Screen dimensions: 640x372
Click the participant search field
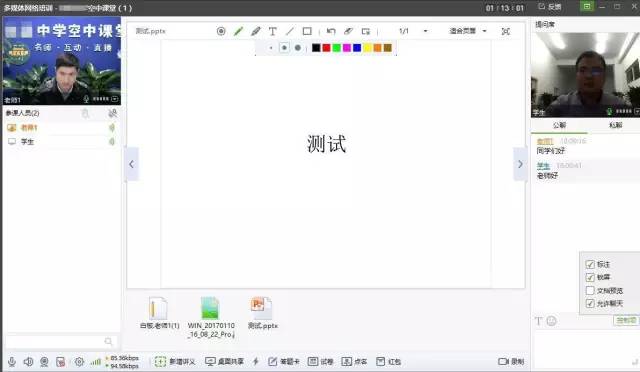tap(61, 341)
